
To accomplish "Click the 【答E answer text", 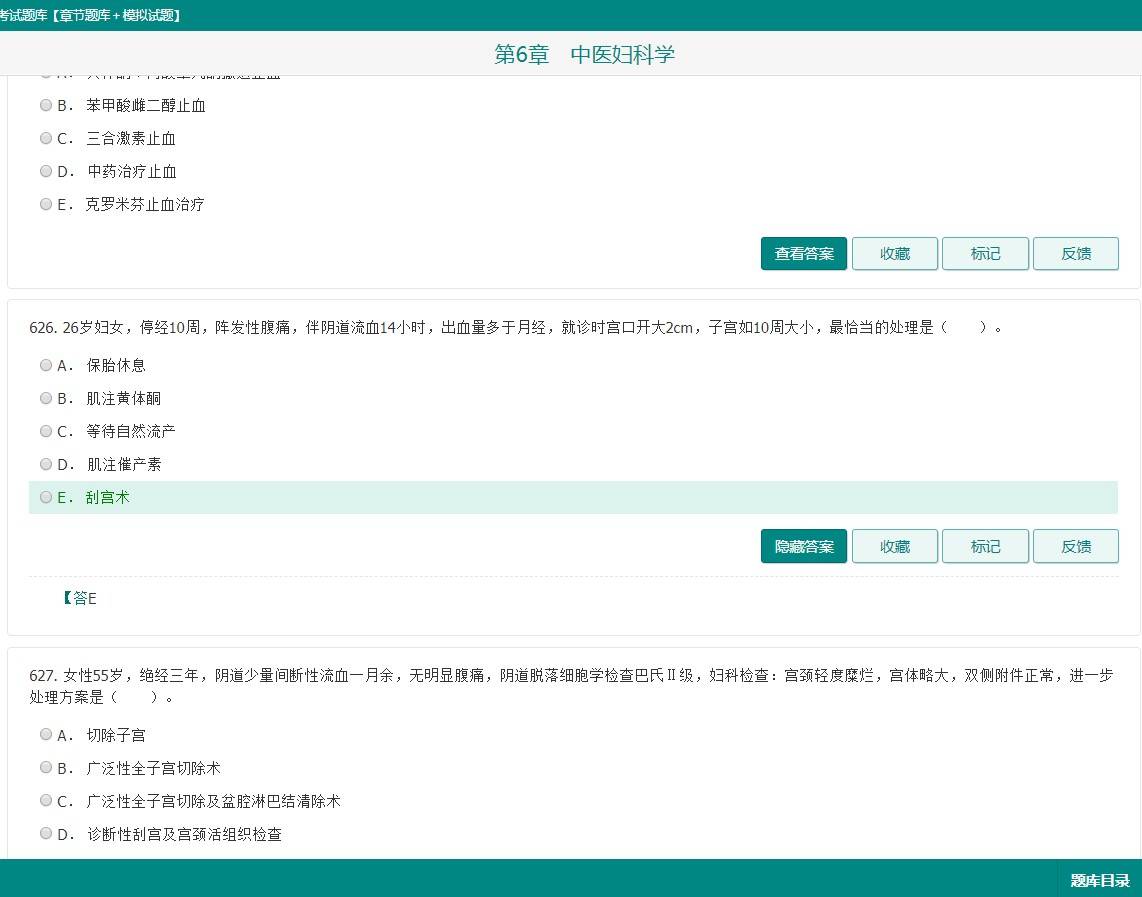I will pyautogui.click(x=79, y=598).
